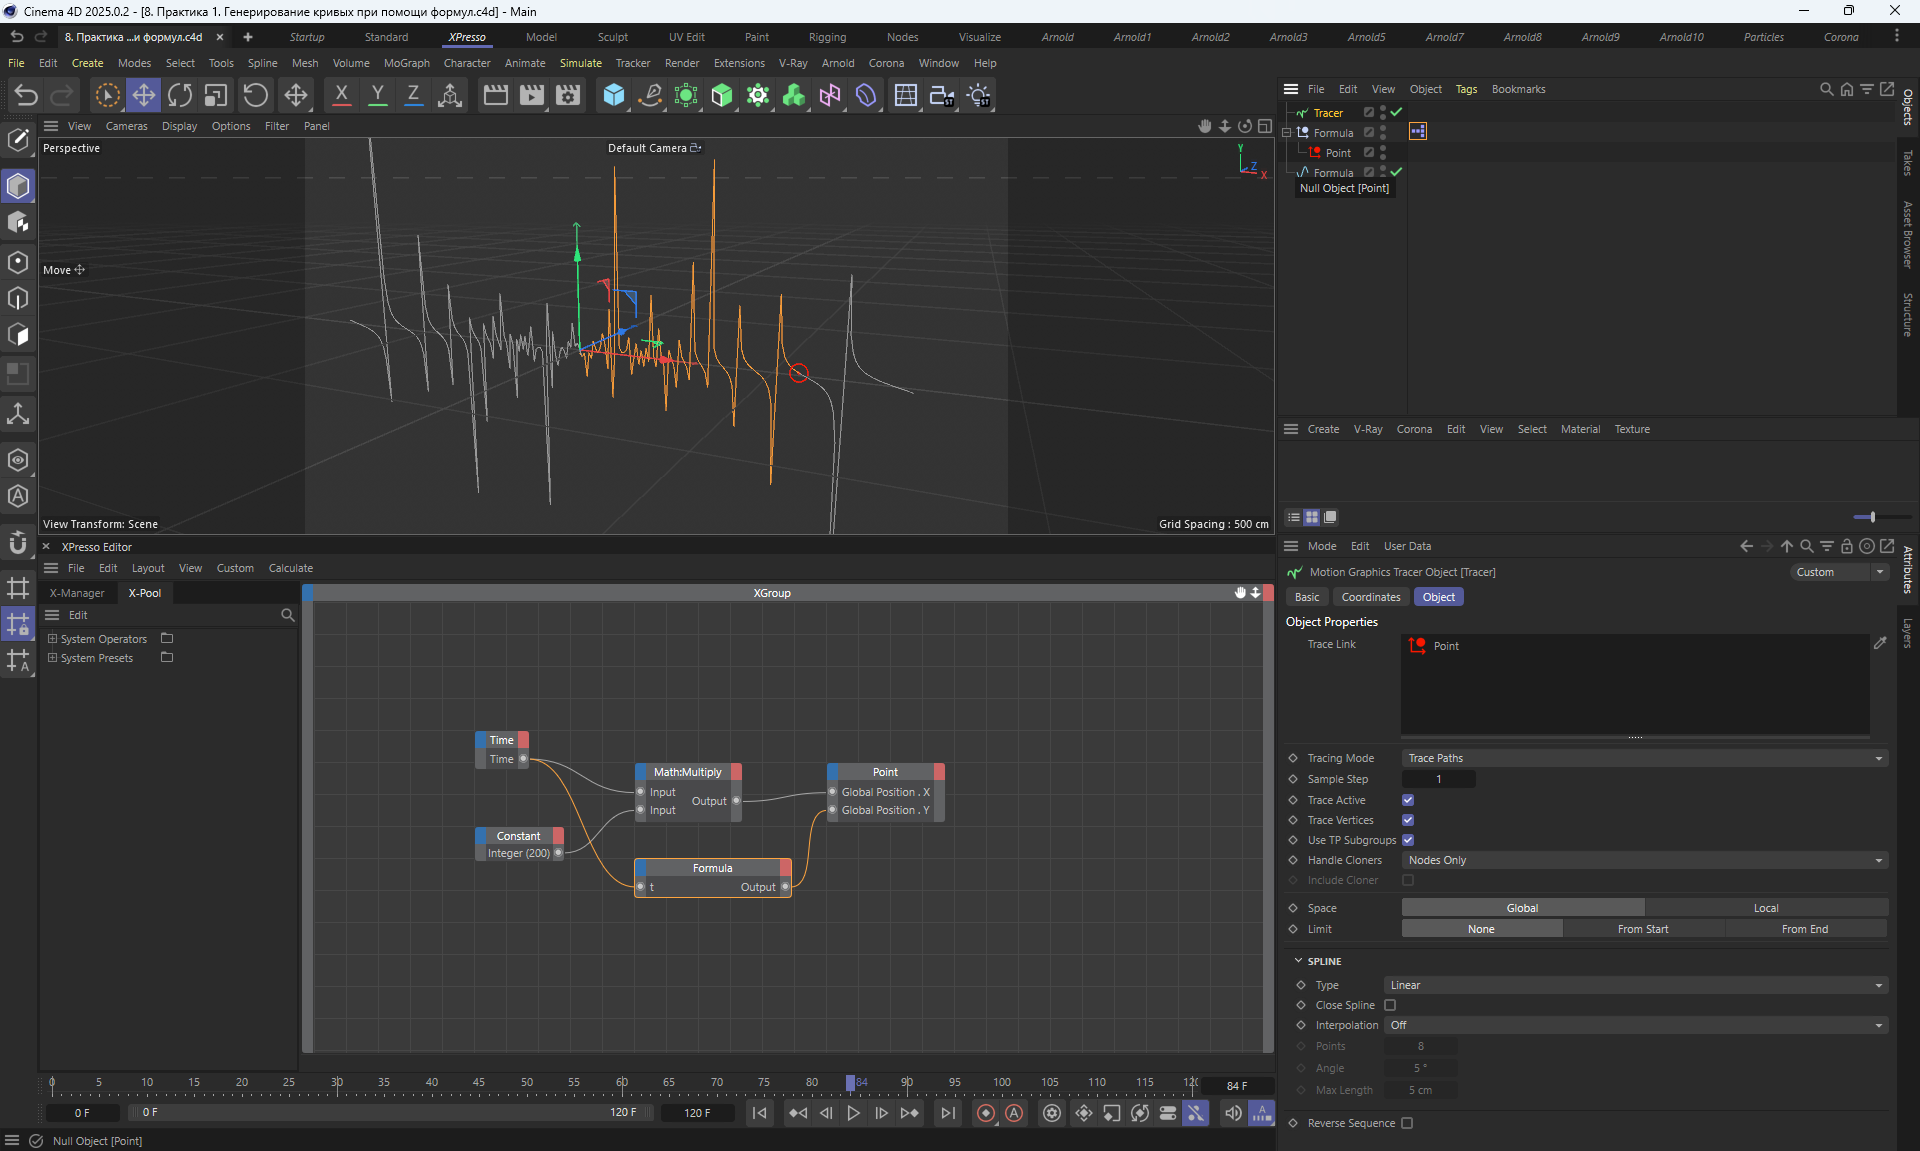Toggle X axis lock icon

[x=341, y=95]
